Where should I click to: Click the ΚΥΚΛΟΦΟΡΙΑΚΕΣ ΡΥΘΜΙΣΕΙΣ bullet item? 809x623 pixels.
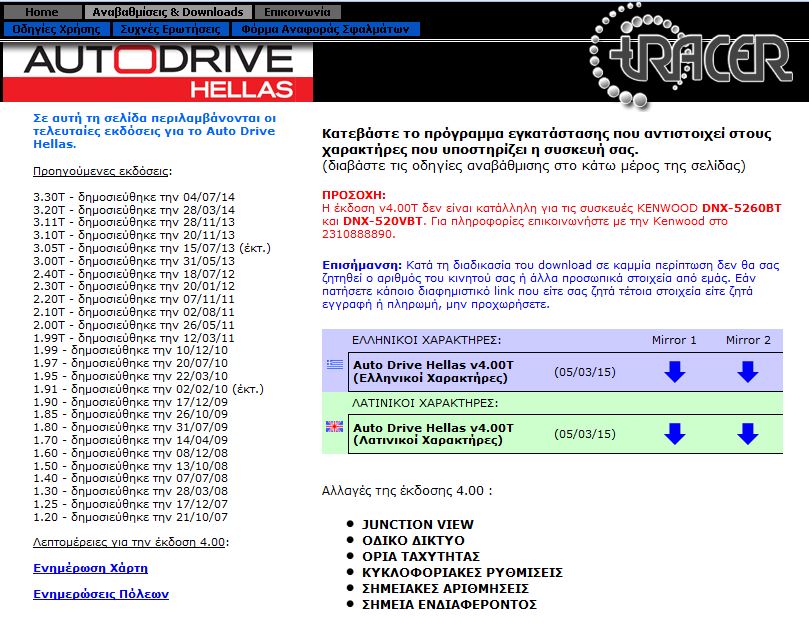[x=462, y=572]
